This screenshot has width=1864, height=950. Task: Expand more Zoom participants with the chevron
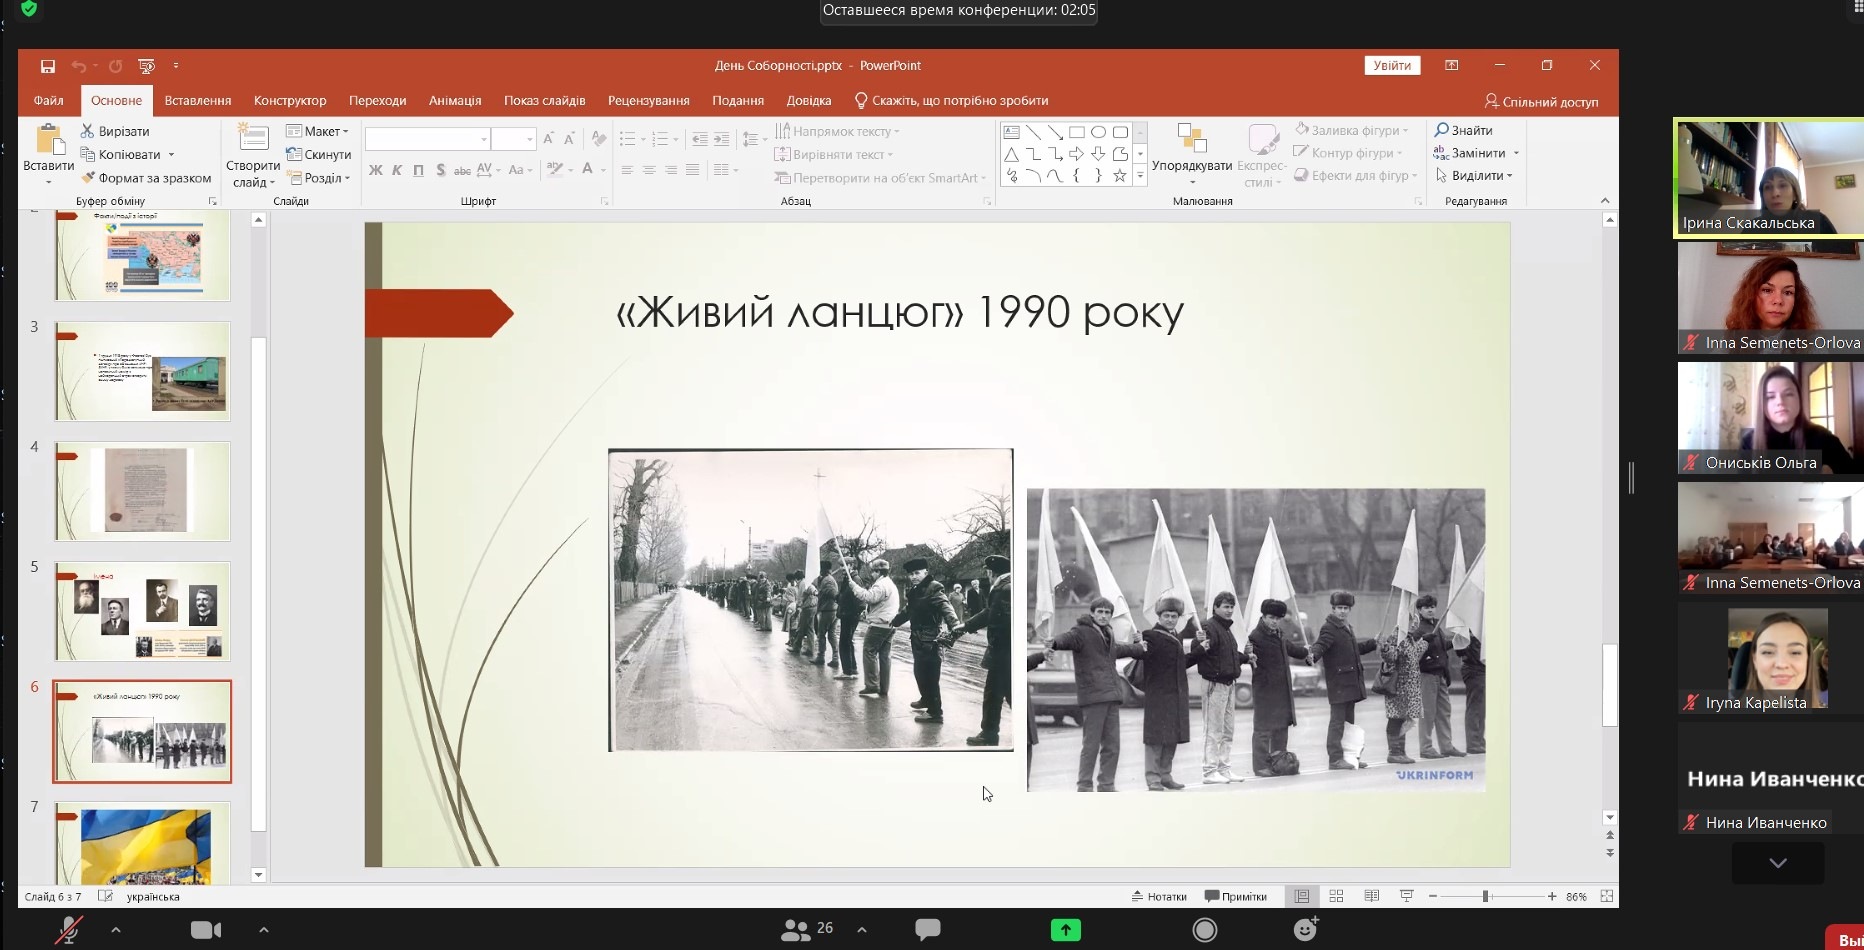(x=1777, y=863)
